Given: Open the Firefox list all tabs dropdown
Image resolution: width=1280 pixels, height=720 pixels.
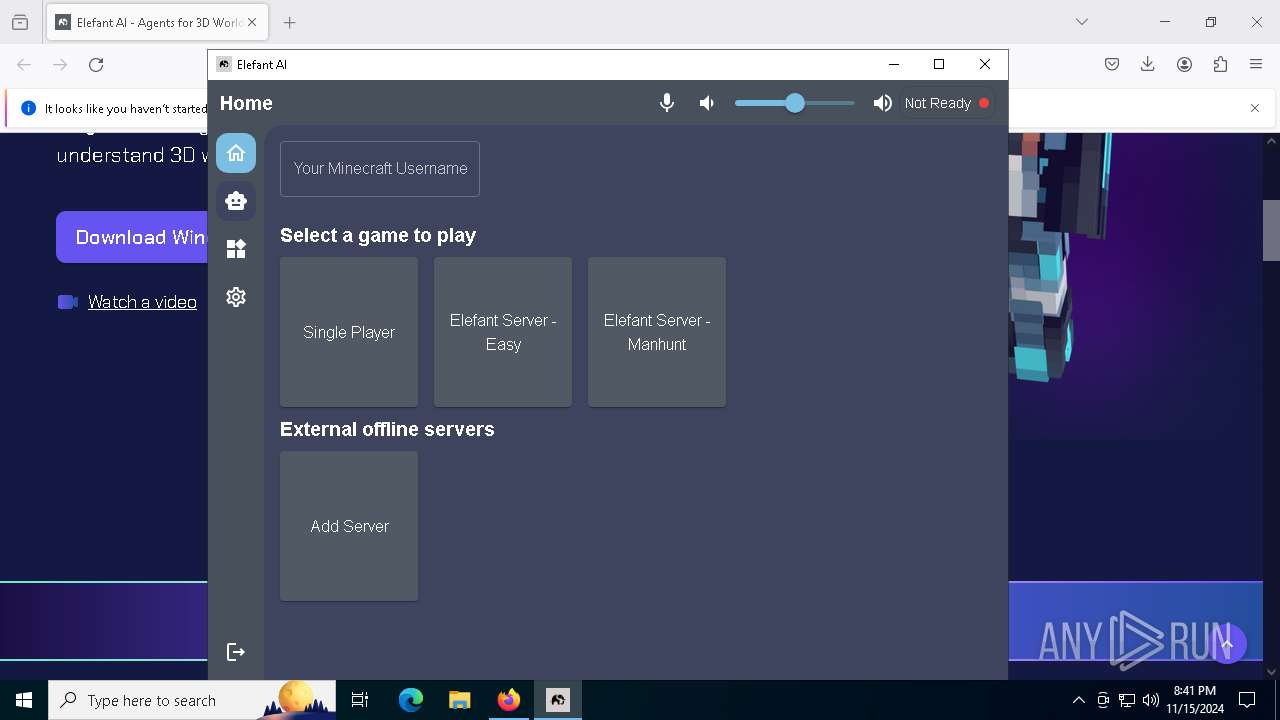Looking at the screenshot, I should pyautogui.click(x=1082, y=22).
